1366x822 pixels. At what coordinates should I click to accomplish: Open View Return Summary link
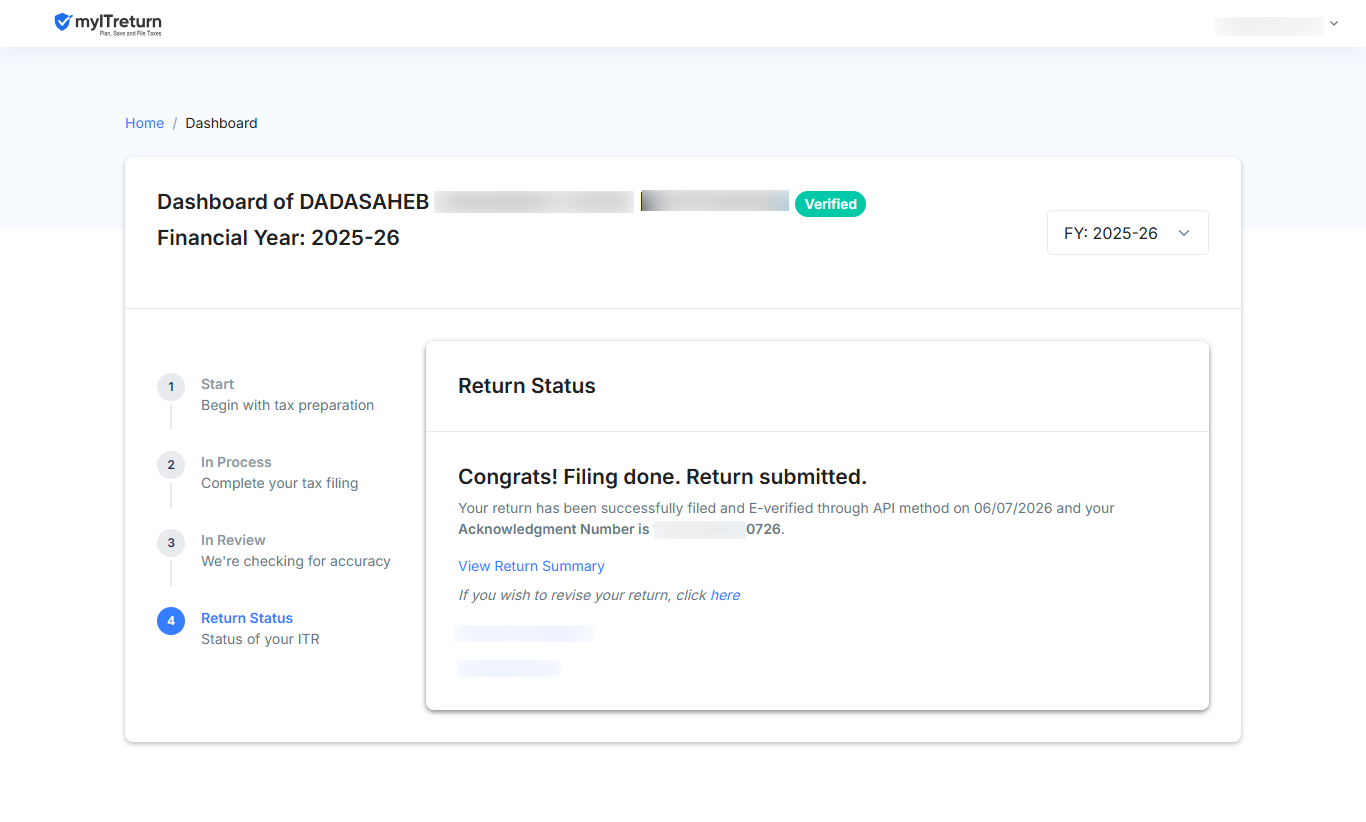tap(531, 566)
